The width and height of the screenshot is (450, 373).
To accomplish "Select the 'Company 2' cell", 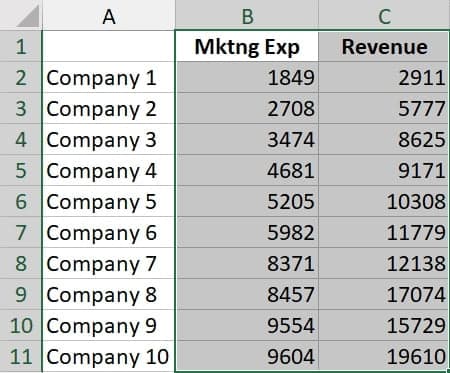I will (x=109, y=108).
